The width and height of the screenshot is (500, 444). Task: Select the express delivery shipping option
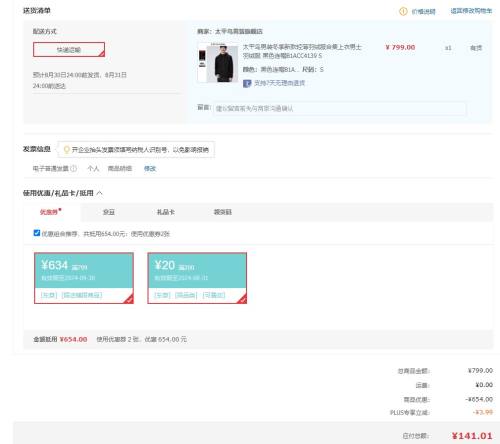coord(69,50)
